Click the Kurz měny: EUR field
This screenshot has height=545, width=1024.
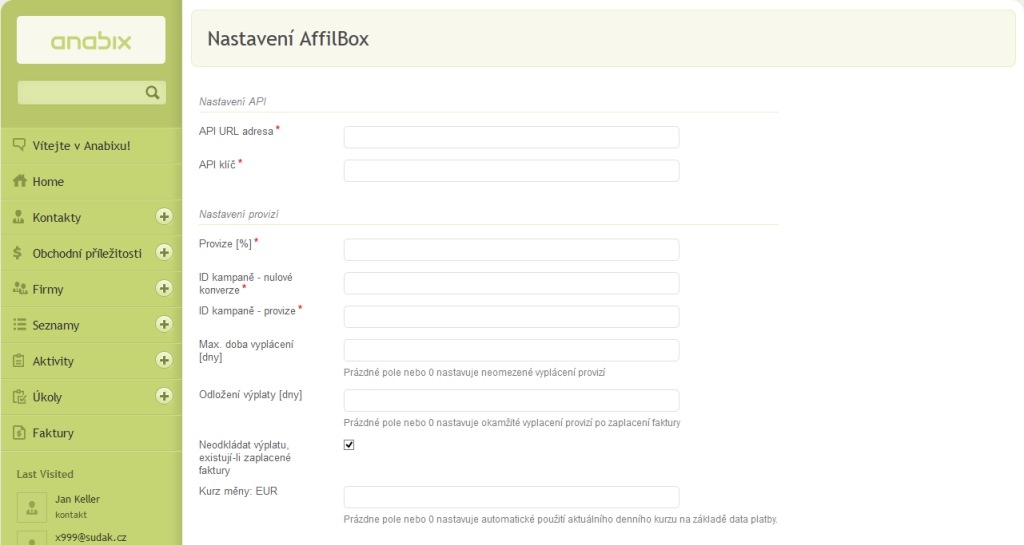tap(511, 497)
